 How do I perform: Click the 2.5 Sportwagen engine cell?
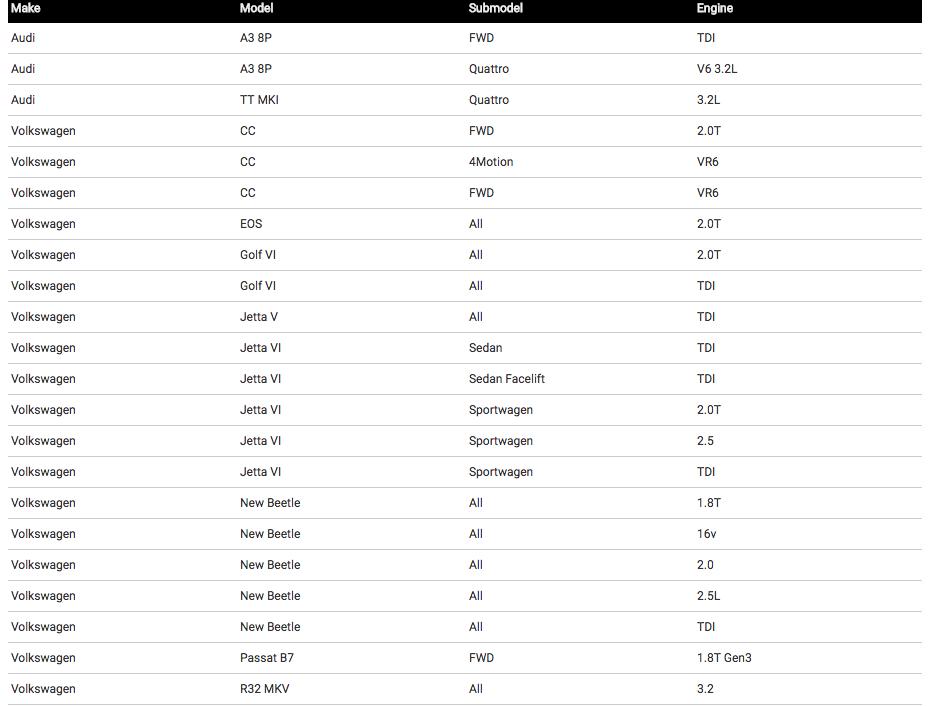pos(705,440)
